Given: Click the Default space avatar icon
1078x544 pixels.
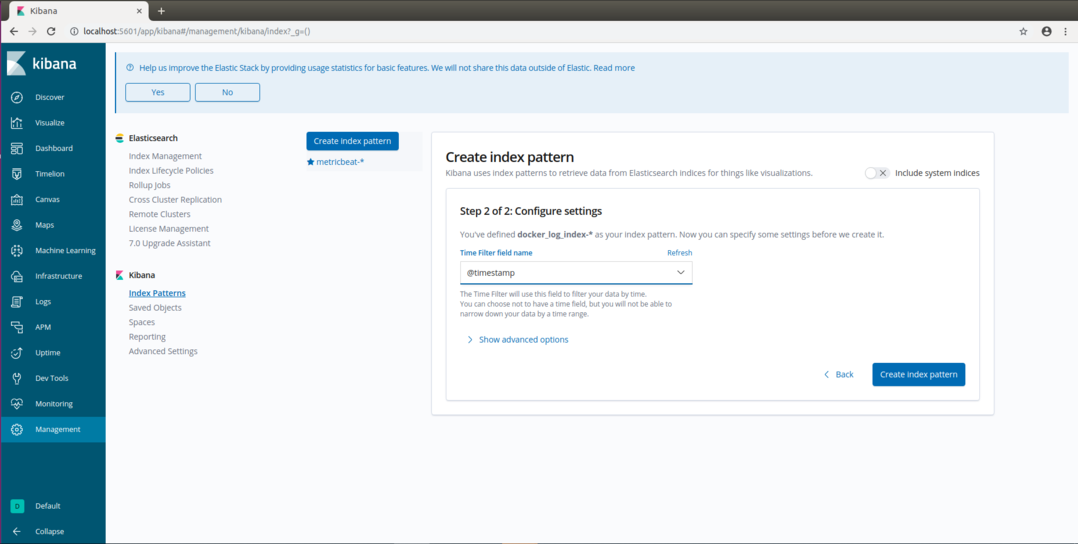Looking at the screenshot, I should pyautogui.click(x=17, y=506).
